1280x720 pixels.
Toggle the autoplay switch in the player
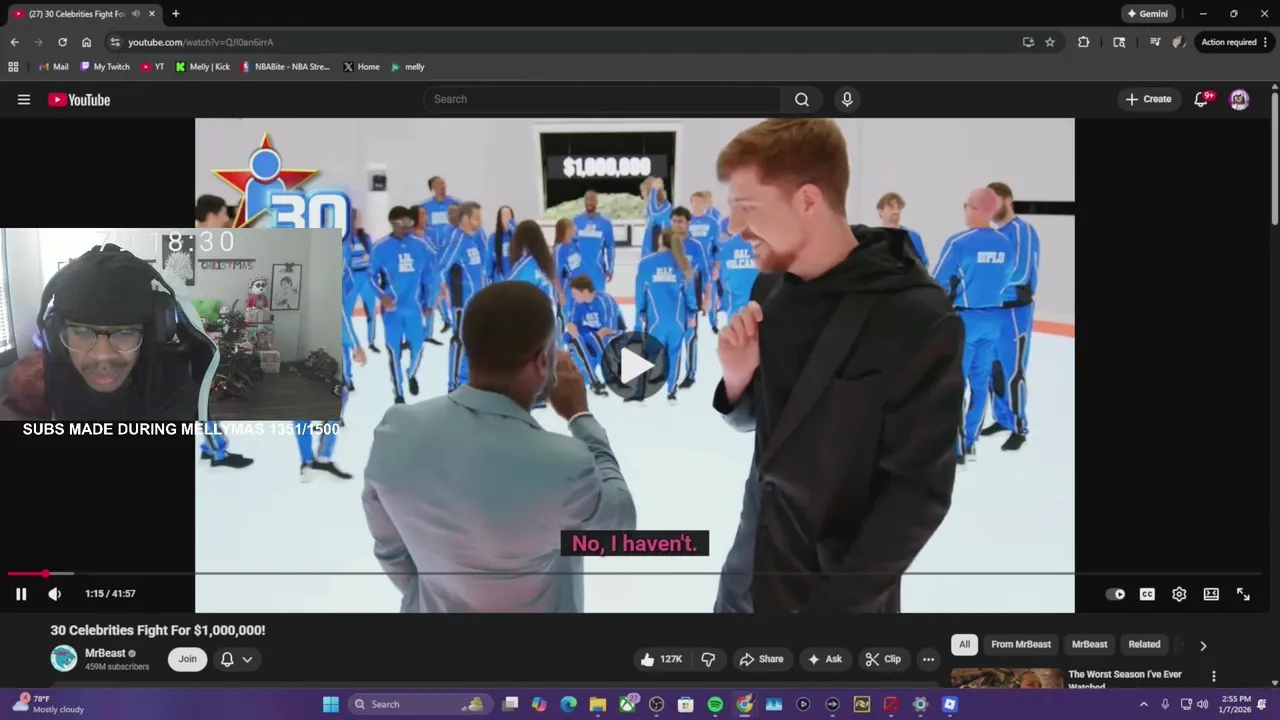(x=1115, y=594)
